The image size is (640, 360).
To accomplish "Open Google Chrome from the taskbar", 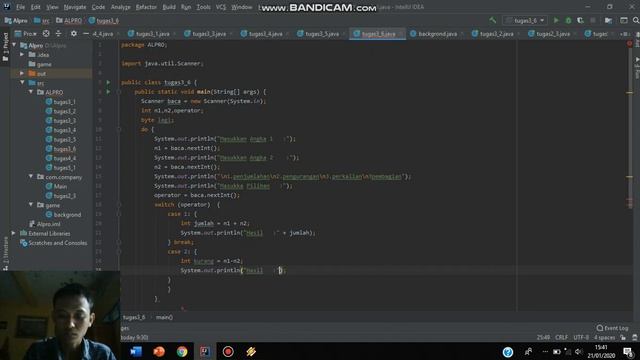I will pyautogui.click(x=182, y=351).
